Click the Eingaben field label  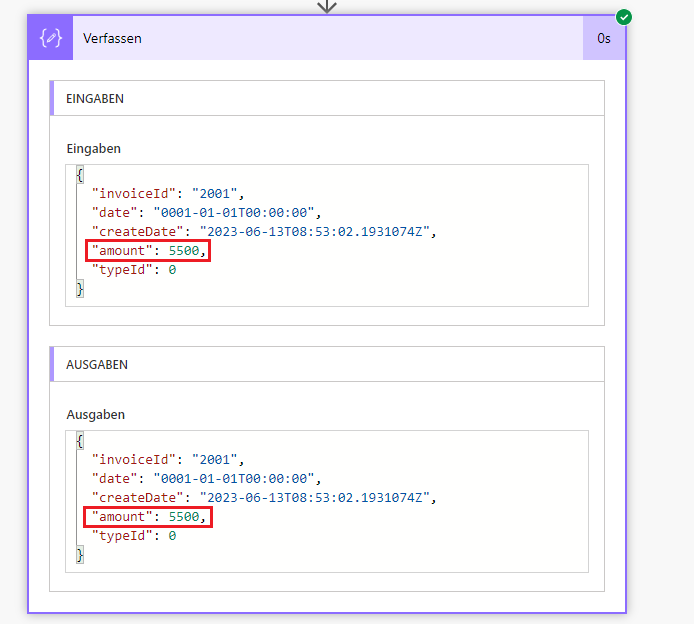(x=93, y=149)
